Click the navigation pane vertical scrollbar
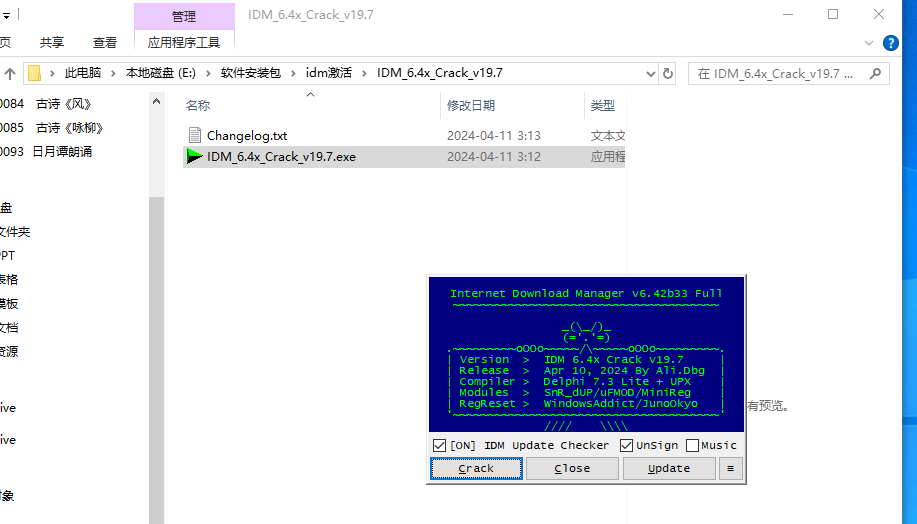Image resolution: width=917 pixels, height=524 pixels. point(156,300)
